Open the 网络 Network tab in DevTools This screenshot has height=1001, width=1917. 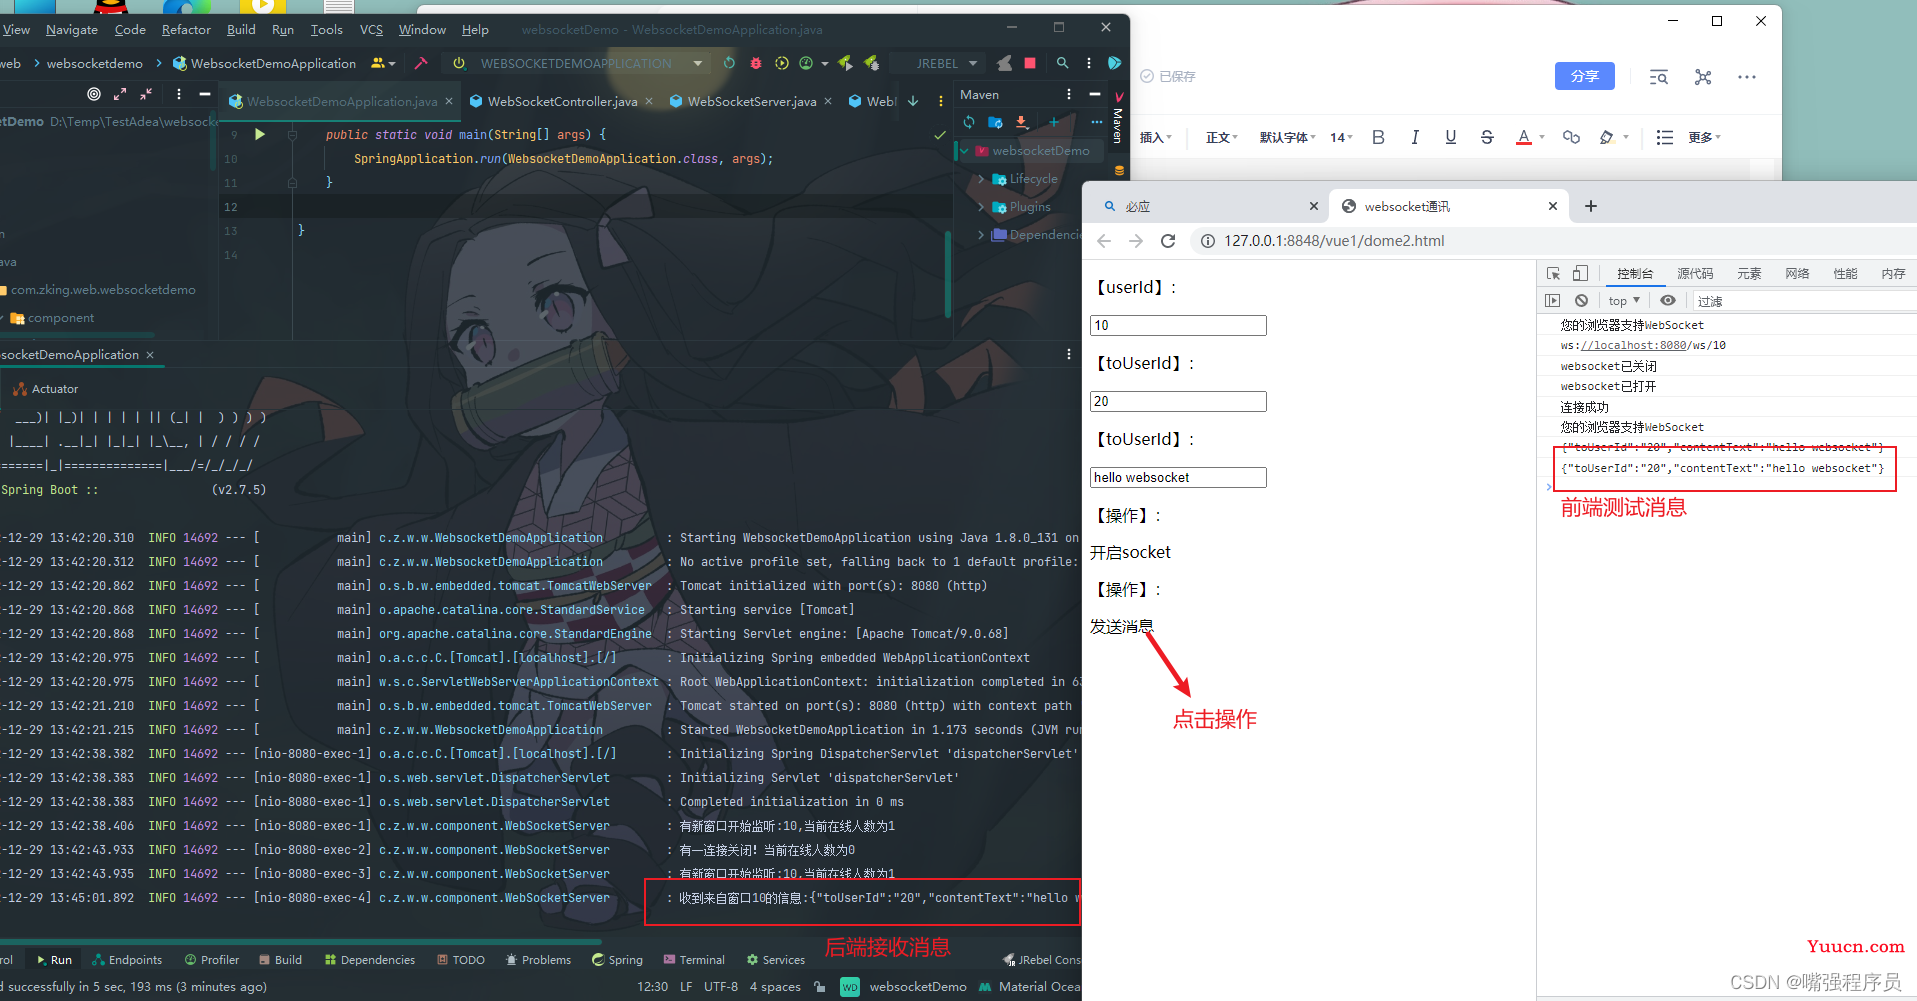click(x=1797, y=273)
